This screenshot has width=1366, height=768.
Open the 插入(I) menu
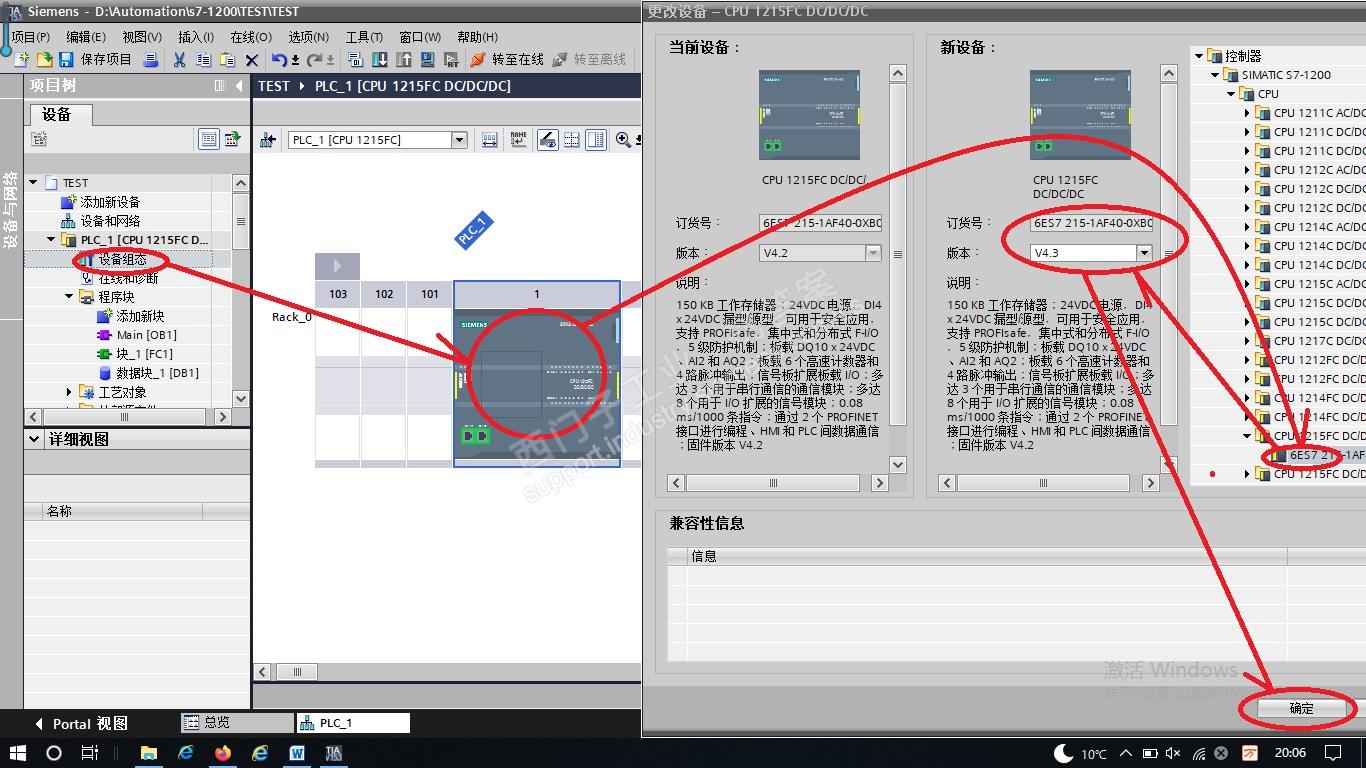coord(196,37)
